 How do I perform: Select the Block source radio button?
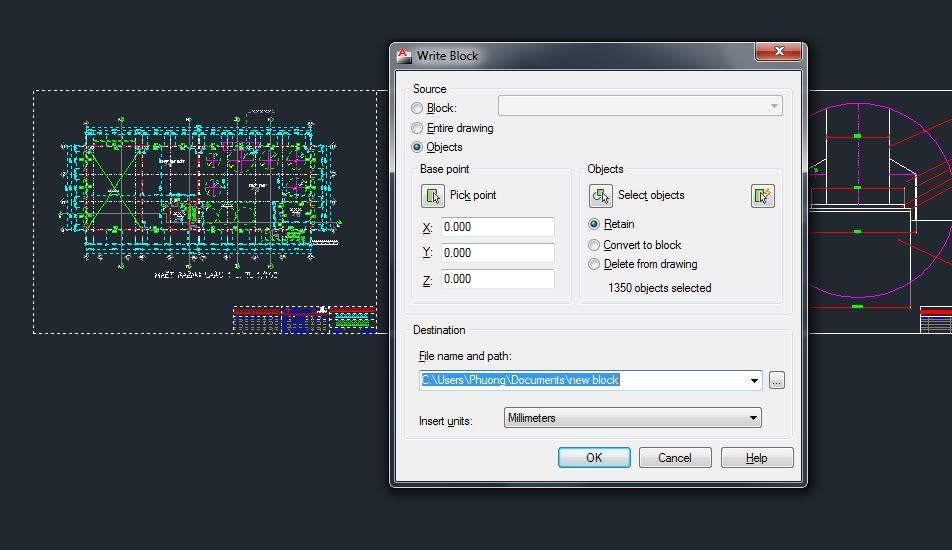(416, 108)
